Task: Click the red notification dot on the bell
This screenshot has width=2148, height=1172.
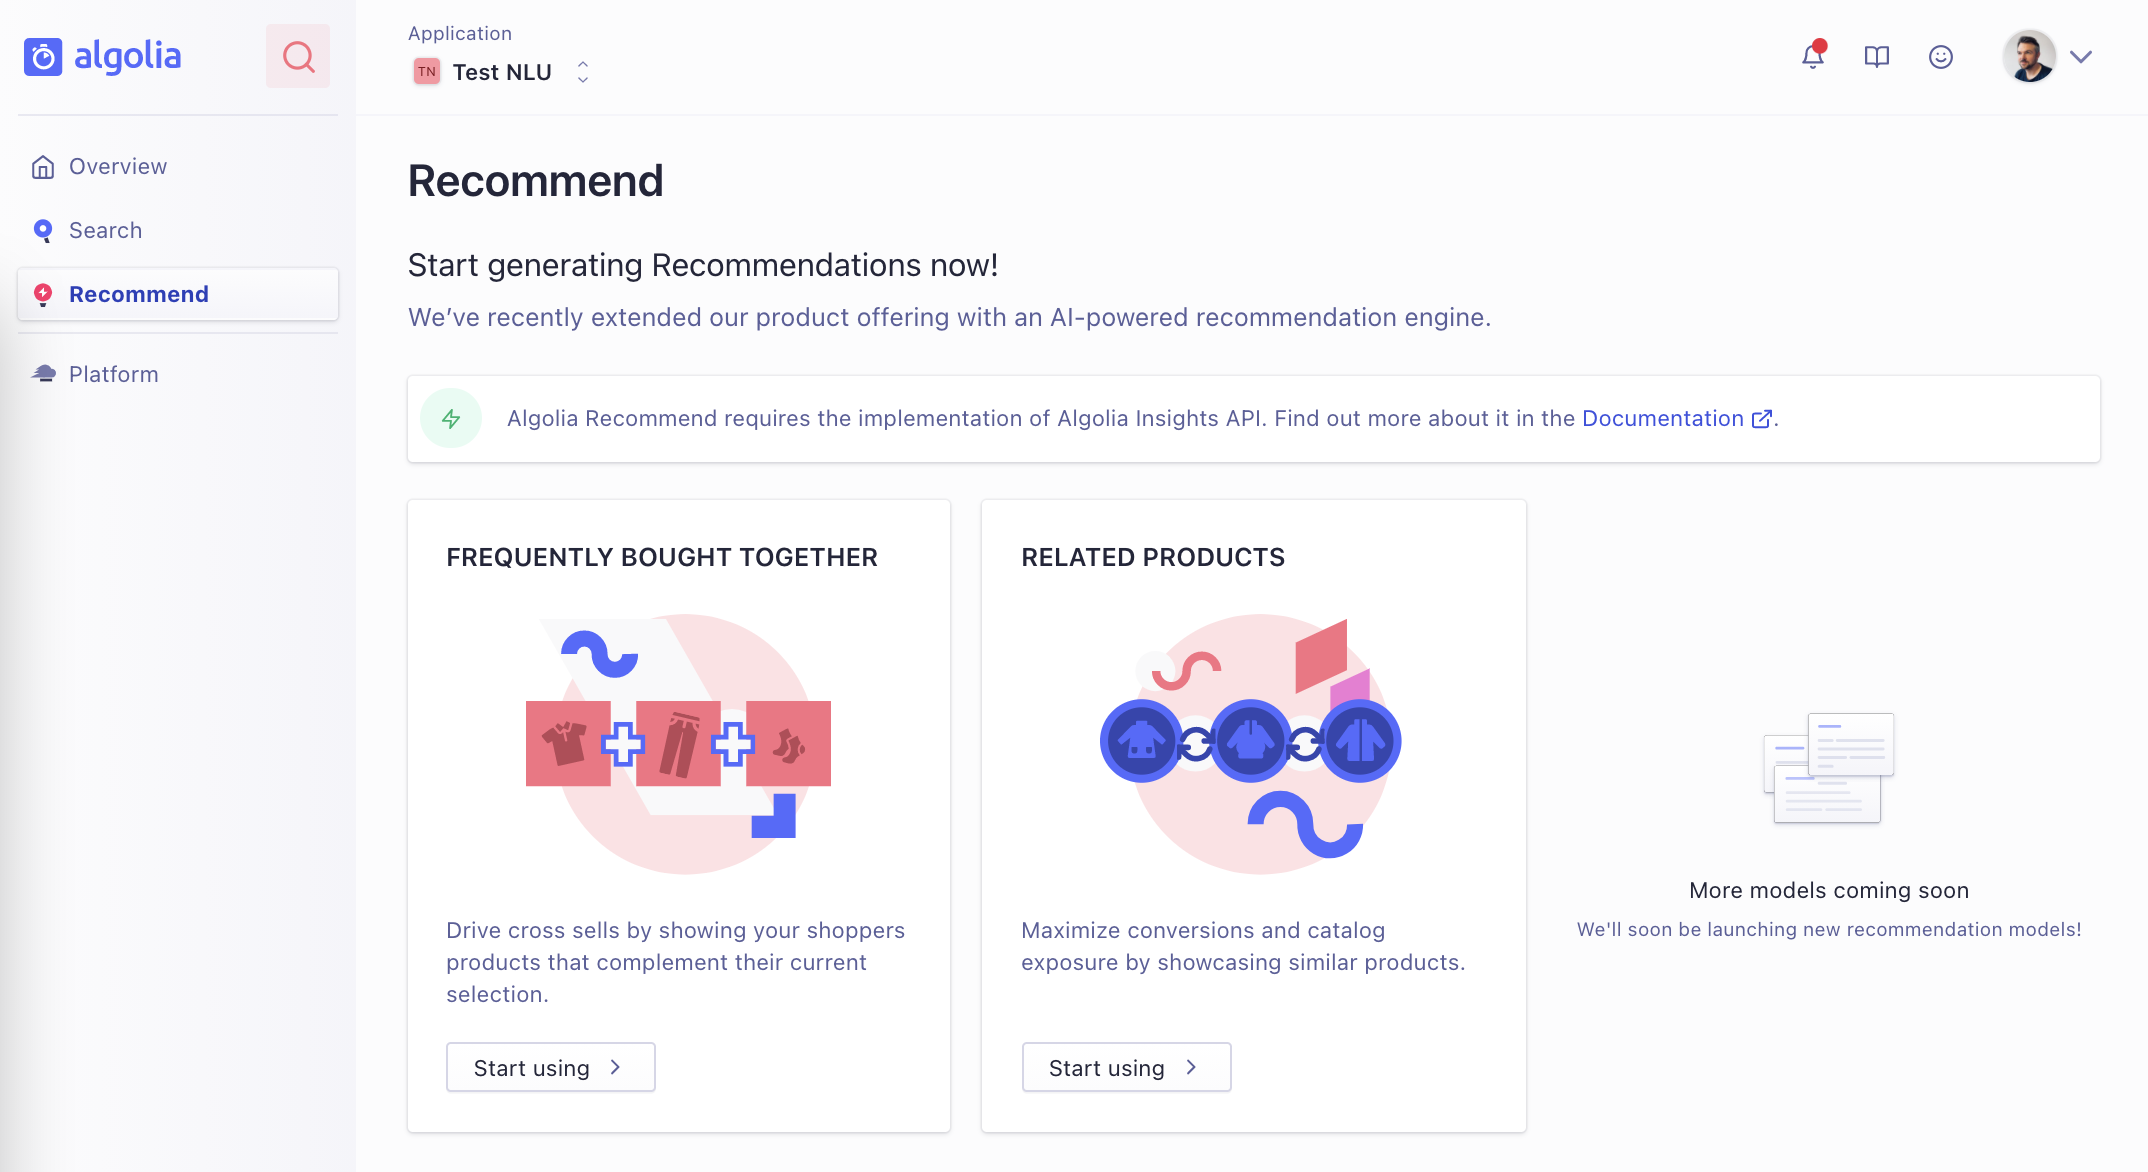Action: click(1821, 44)
